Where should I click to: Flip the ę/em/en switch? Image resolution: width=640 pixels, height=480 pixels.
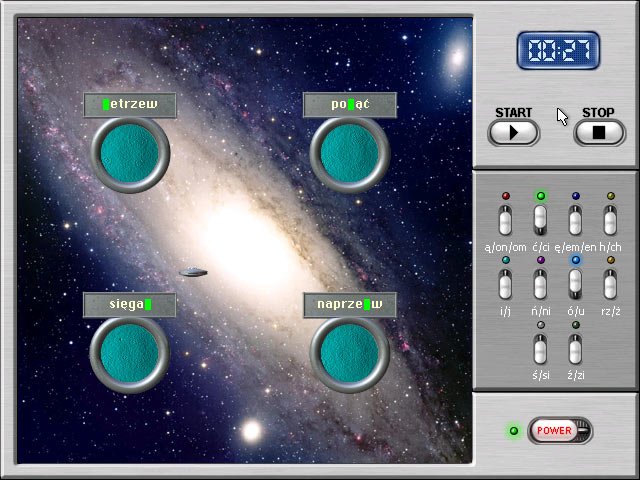point(575,220)
